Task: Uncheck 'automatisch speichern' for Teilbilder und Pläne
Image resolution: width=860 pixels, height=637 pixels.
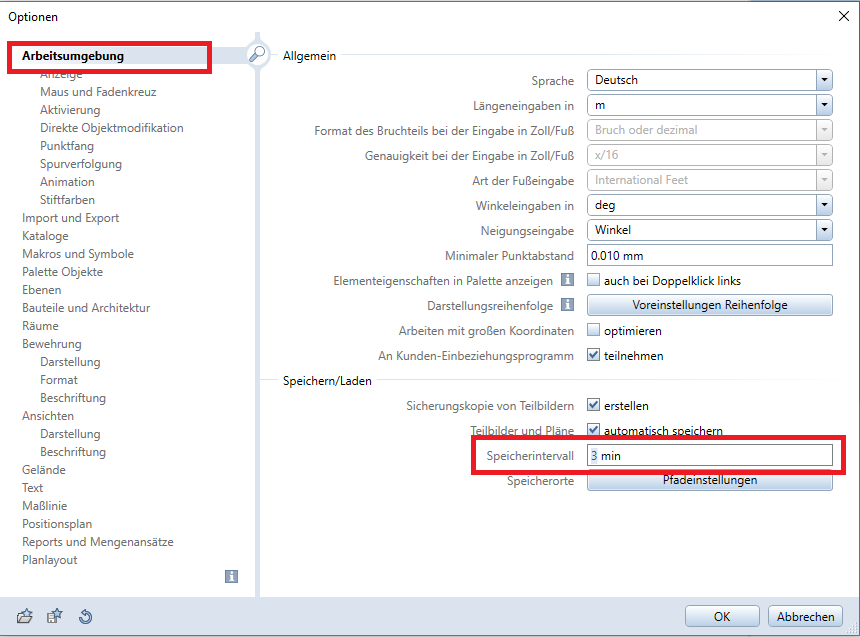Action: click(x=593, y=431)
